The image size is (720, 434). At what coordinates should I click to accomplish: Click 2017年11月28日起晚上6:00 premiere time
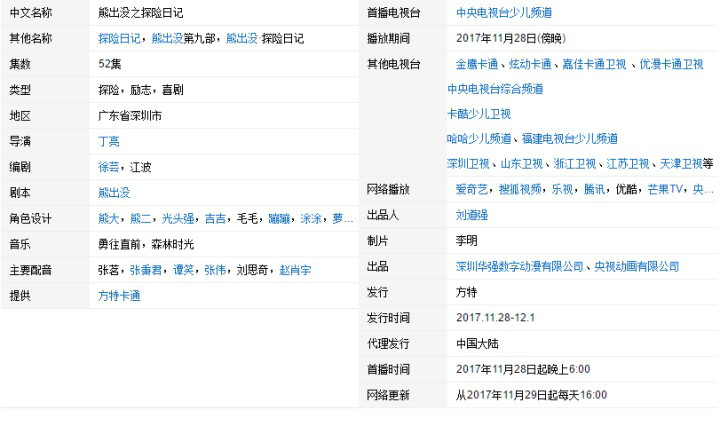pyautogui.click(x=523, y=369)
